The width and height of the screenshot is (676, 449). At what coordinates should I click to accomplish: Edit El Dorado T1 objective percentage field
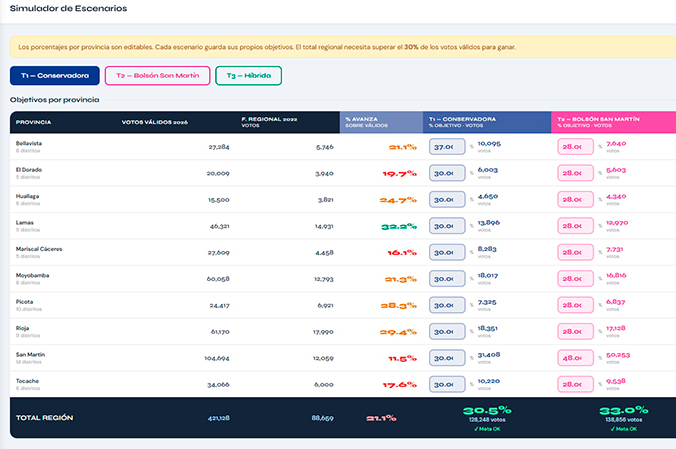coord(447,173)
